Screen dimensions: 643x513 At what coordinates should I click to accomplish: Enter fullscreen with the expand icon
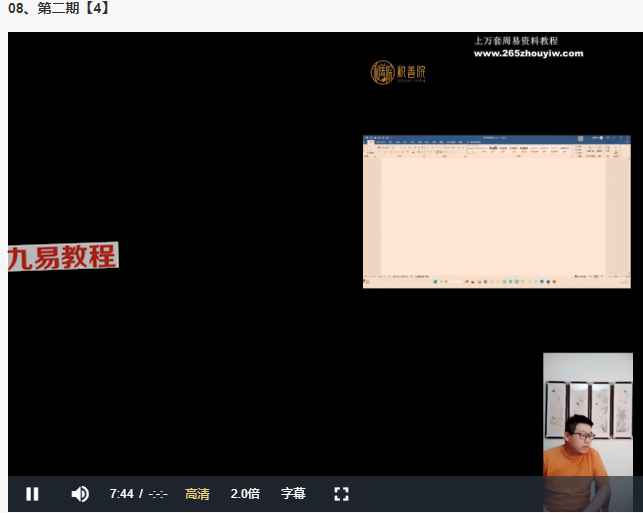click(341, 494)
